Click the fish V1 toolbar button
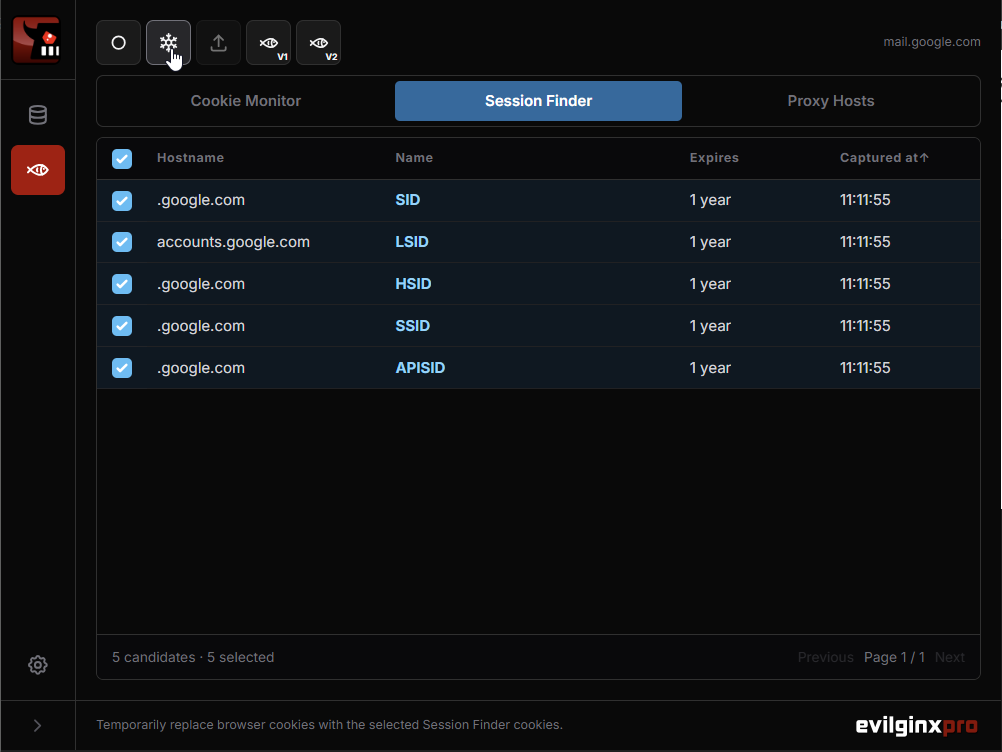1002x752 pixels. click(268, 43)
